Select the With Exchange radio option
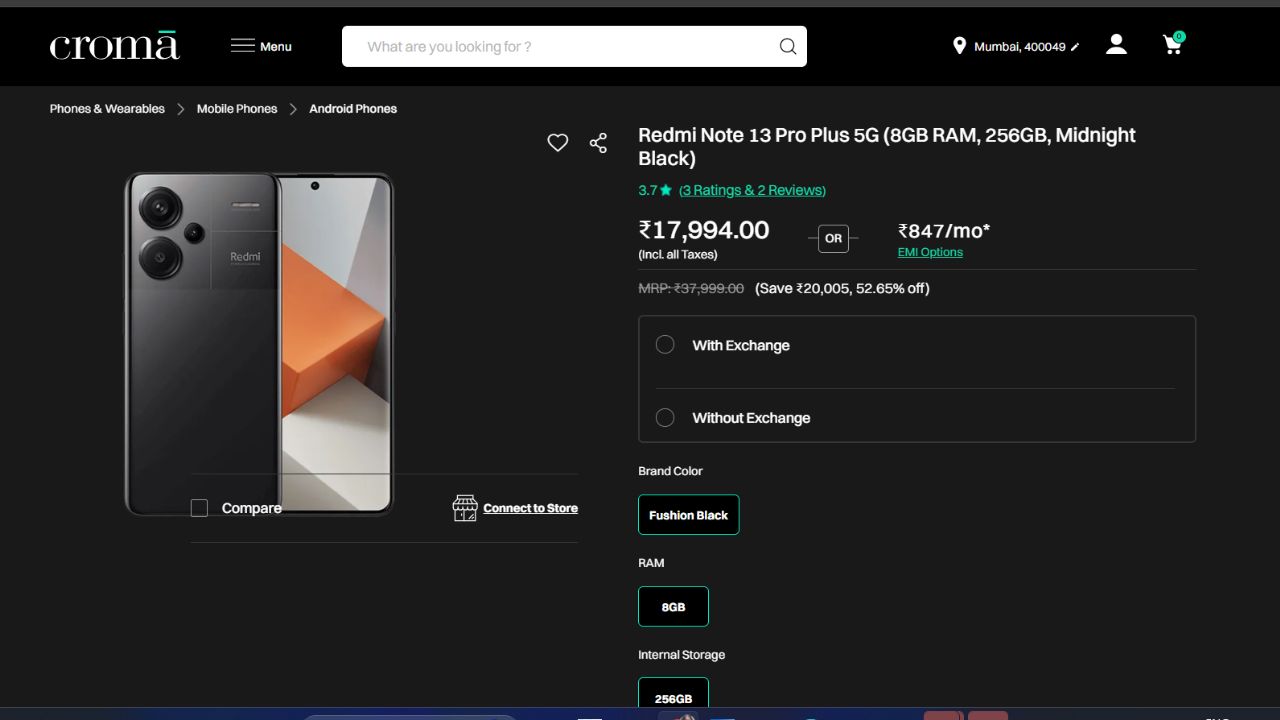 pyautogui.click(x=665, y=345)
